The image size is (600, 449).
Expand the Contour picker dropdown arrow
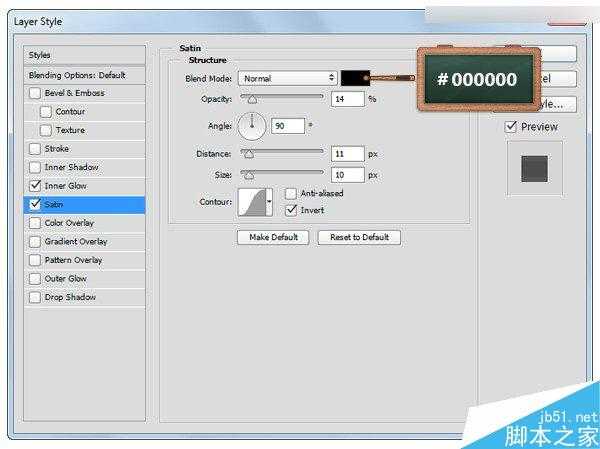click(x=269, y=202)
